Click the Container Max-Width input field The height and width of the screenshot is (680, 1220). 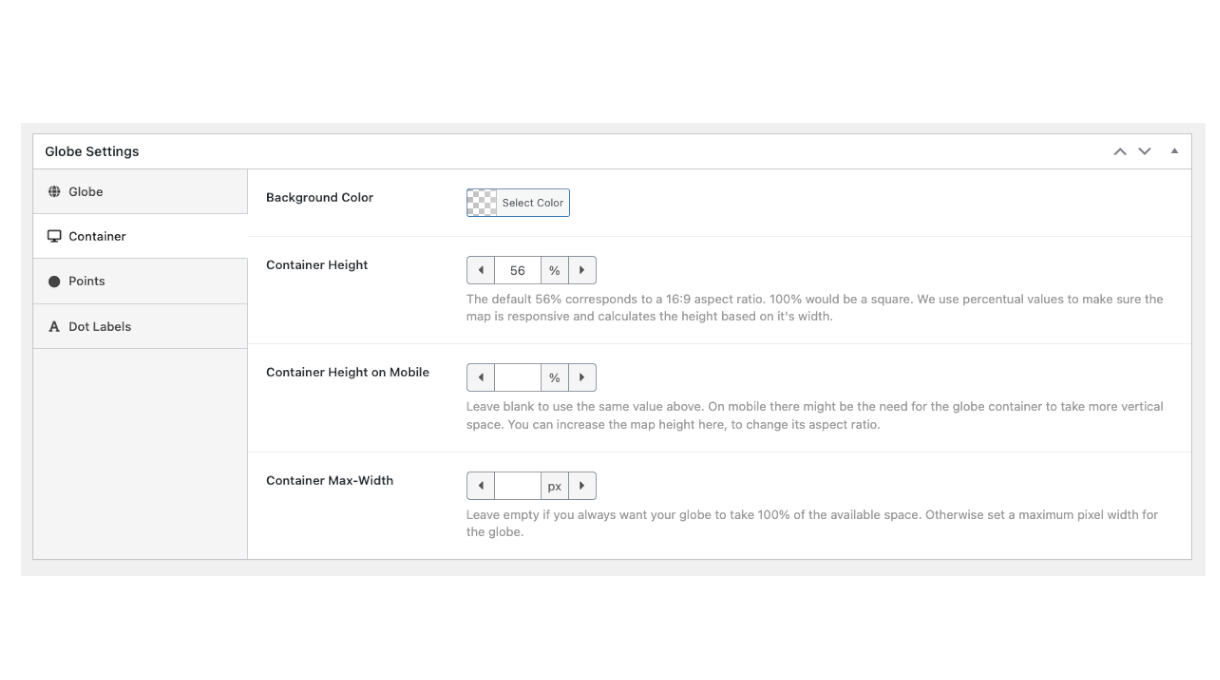[518, 486]
